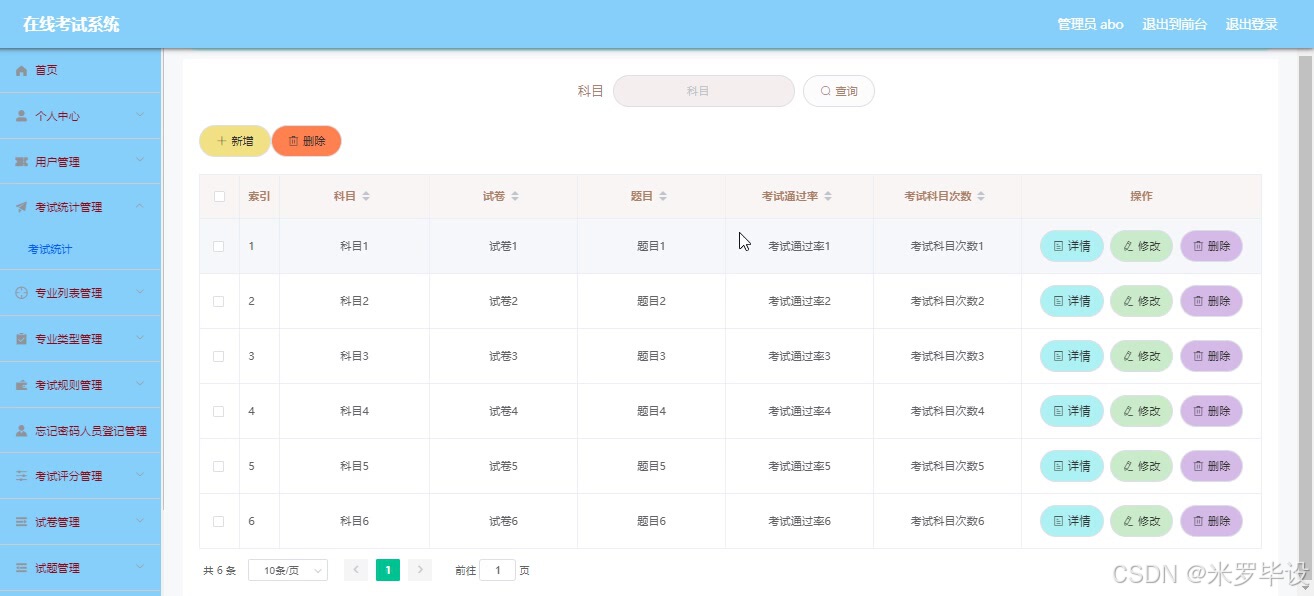Expand 试卷管理 menu chevron
The image size is (1314, 596).
[x=140, y=522]
